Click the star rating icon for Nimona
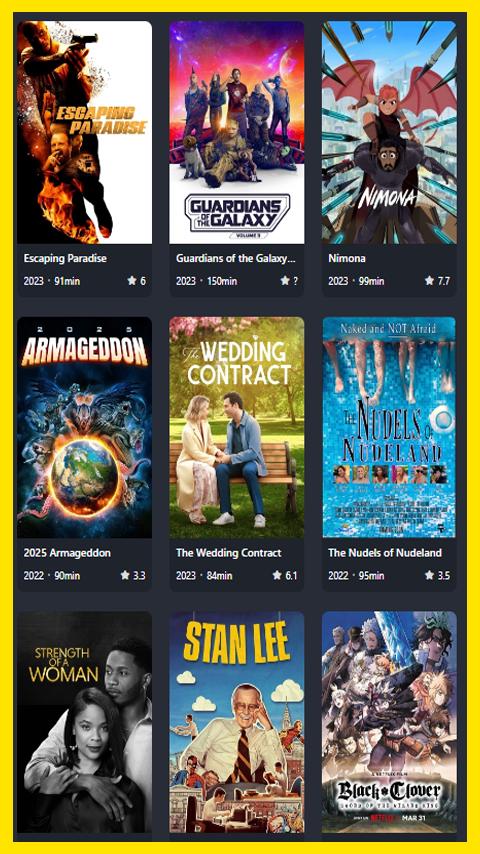The image size is (480, 854). 429,281
